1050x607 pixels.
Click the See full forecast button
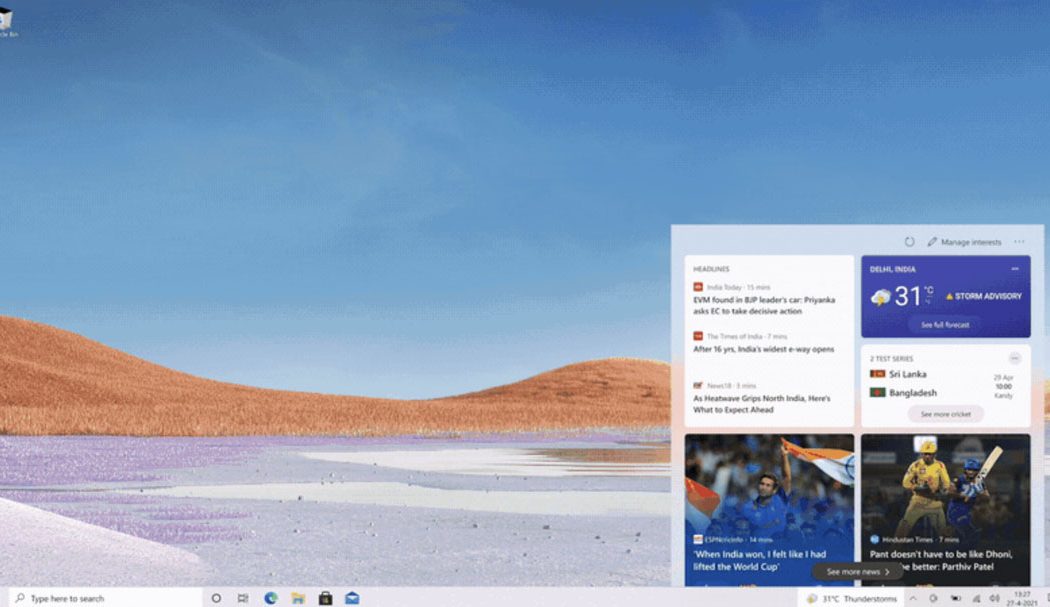coord(945,325)
